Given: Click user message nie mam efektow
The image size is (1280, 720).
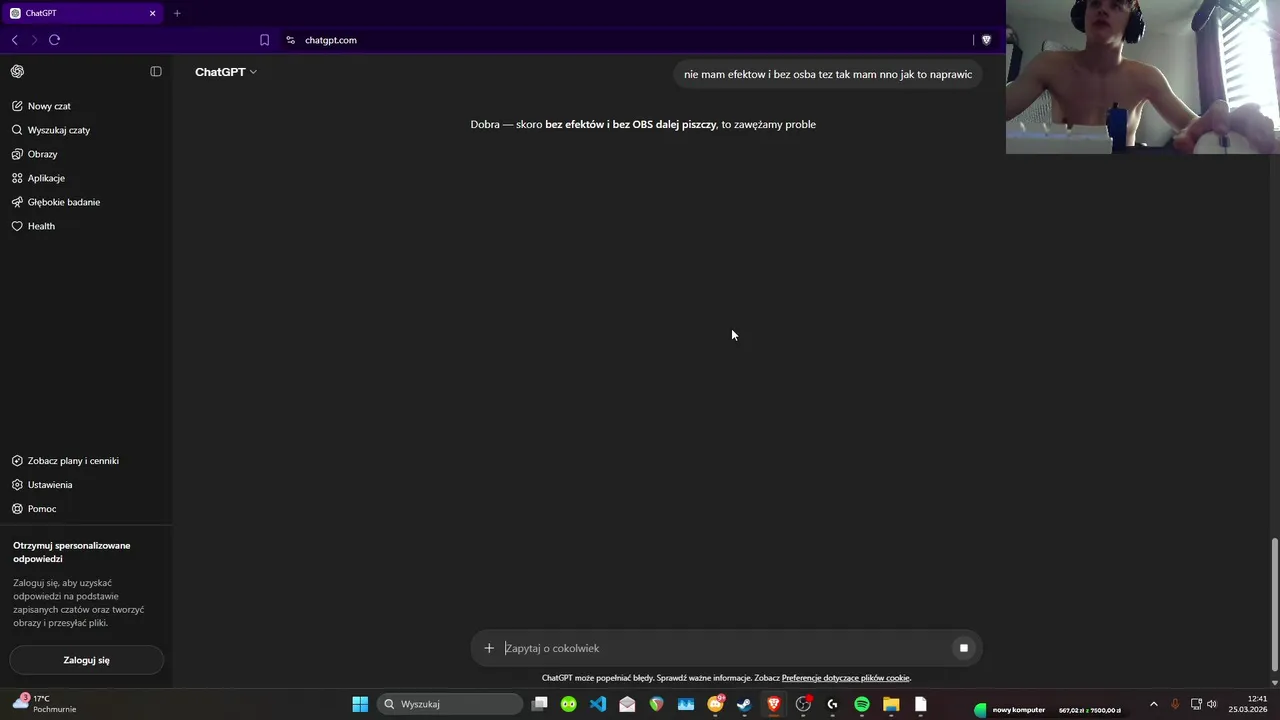Looking at the screenshot, I should click(x=828, y=74).
